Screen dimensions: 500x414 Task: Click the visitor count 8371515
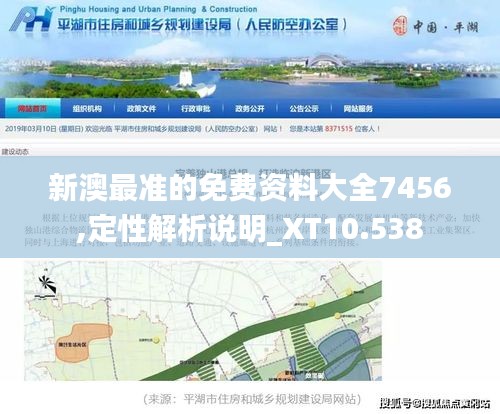[x=339, y=129]
